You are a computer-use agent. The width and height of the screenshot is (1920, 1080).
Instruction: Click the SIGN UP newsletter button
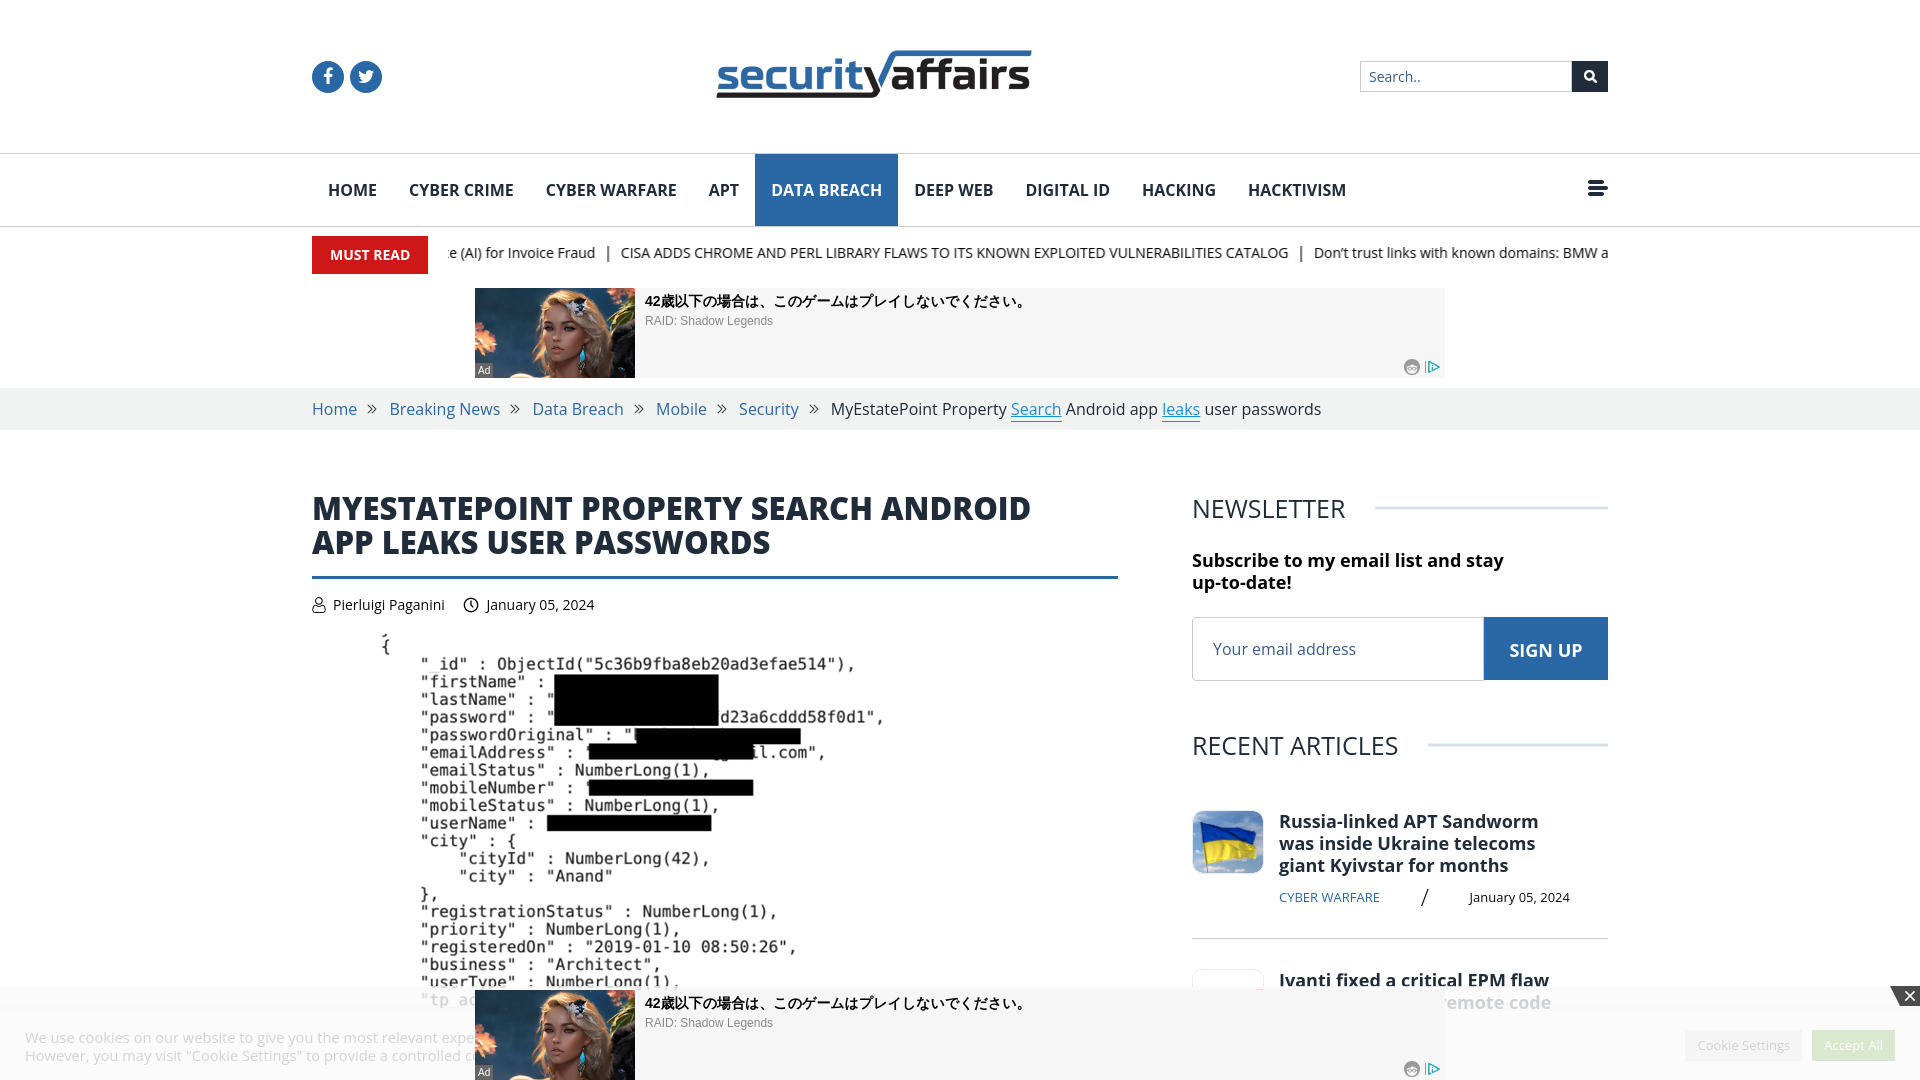[1544, 647]
